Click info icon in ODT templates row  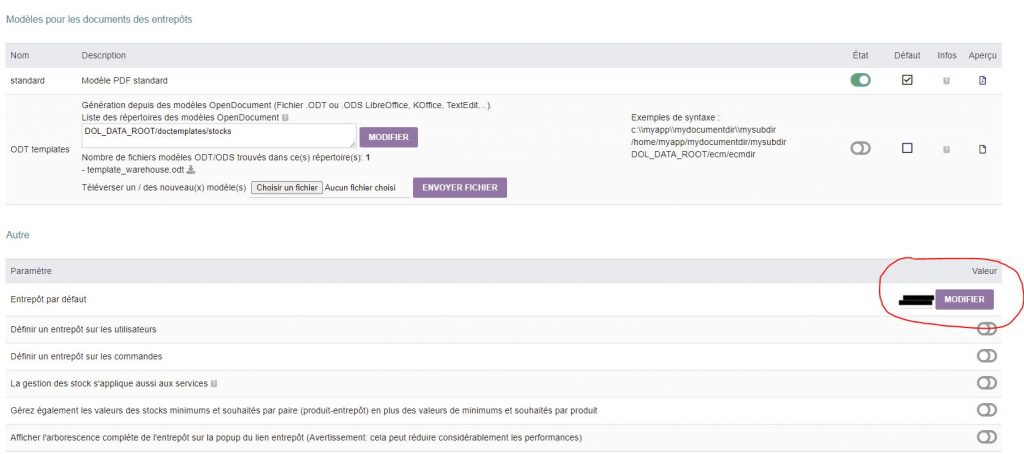click(x=946, y=150)
